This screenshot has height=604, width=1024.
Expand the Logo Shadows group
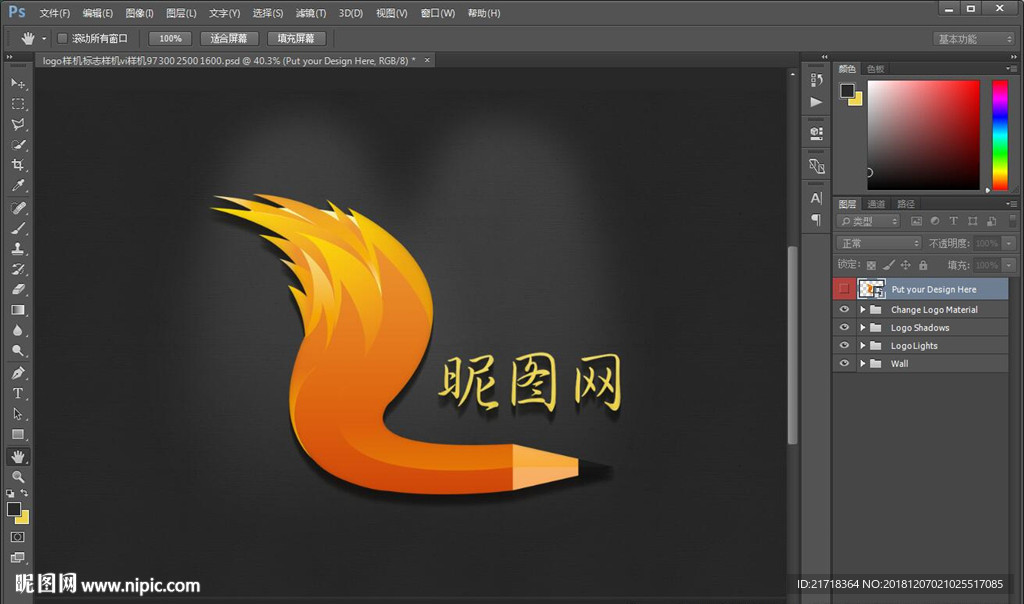pyautogui.click(x=863, y=327)
